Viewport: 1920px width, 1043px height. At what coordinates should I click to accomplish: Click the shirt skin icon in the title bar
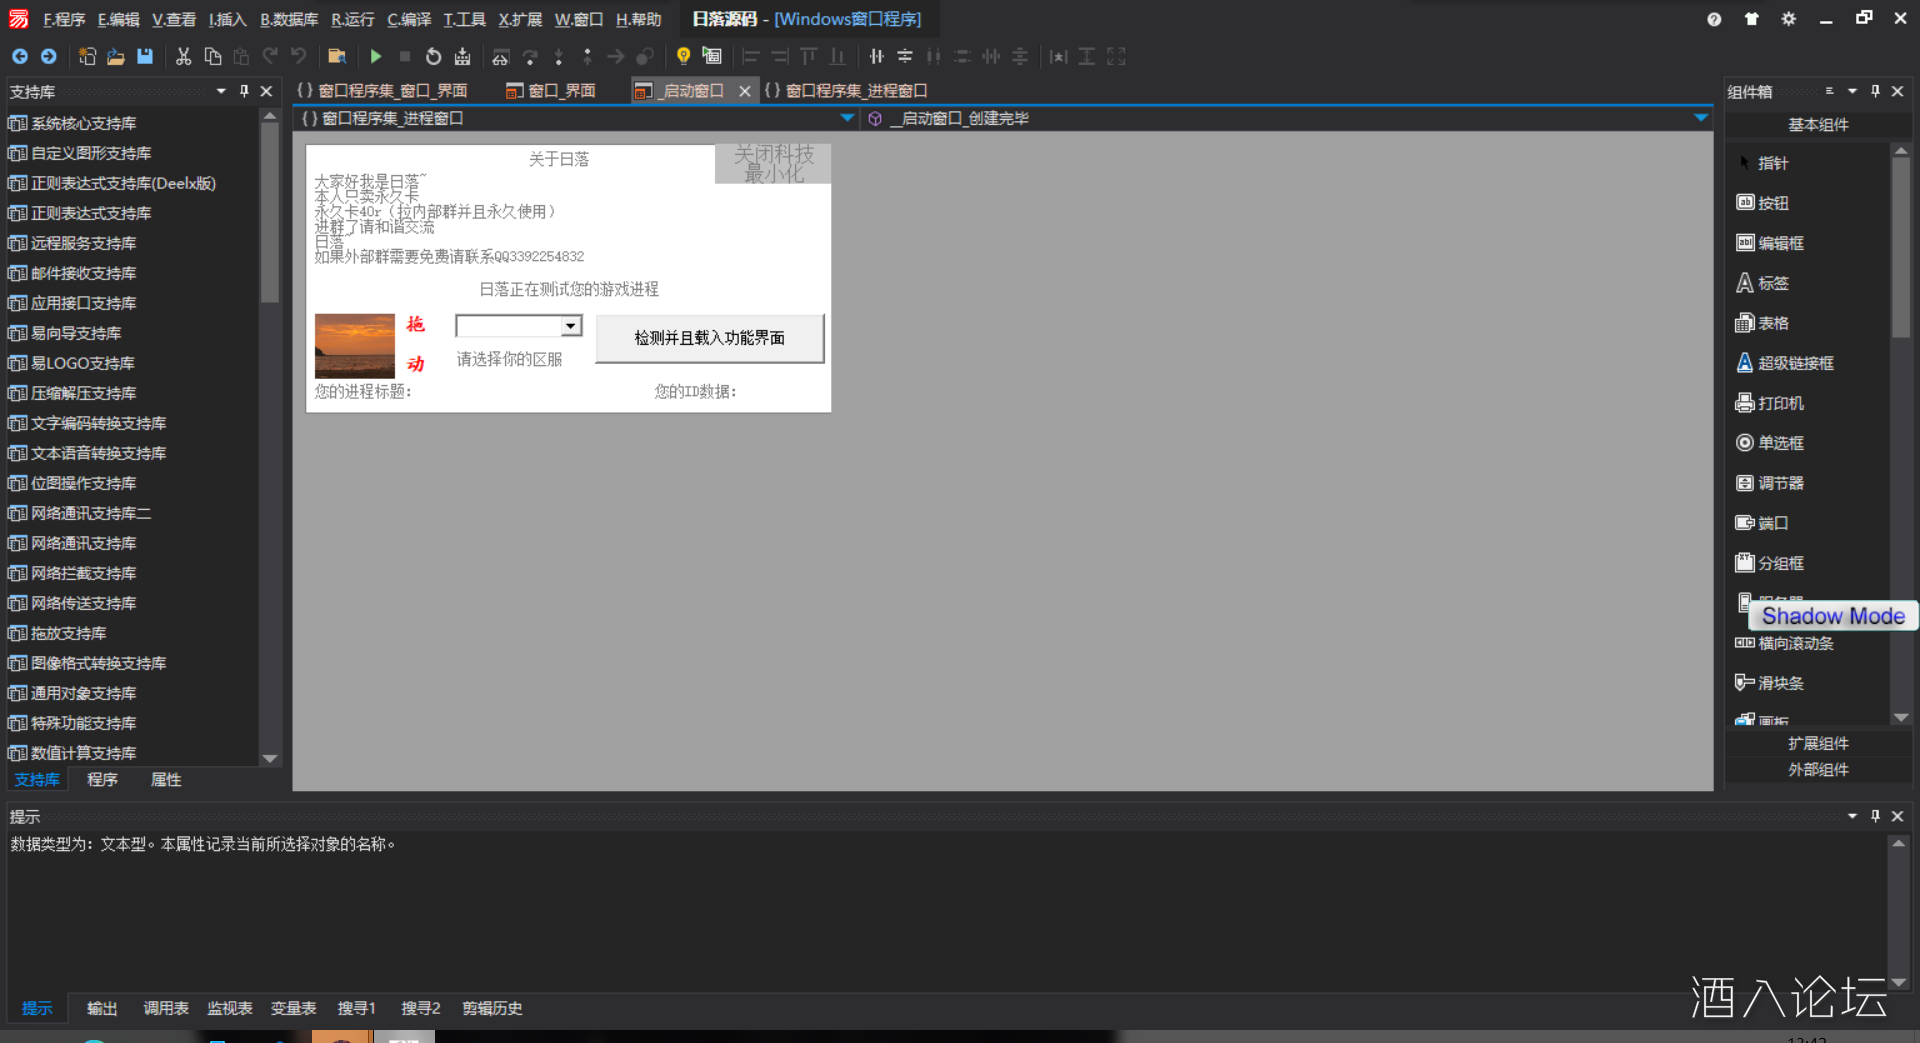[x=1752, y=19]
